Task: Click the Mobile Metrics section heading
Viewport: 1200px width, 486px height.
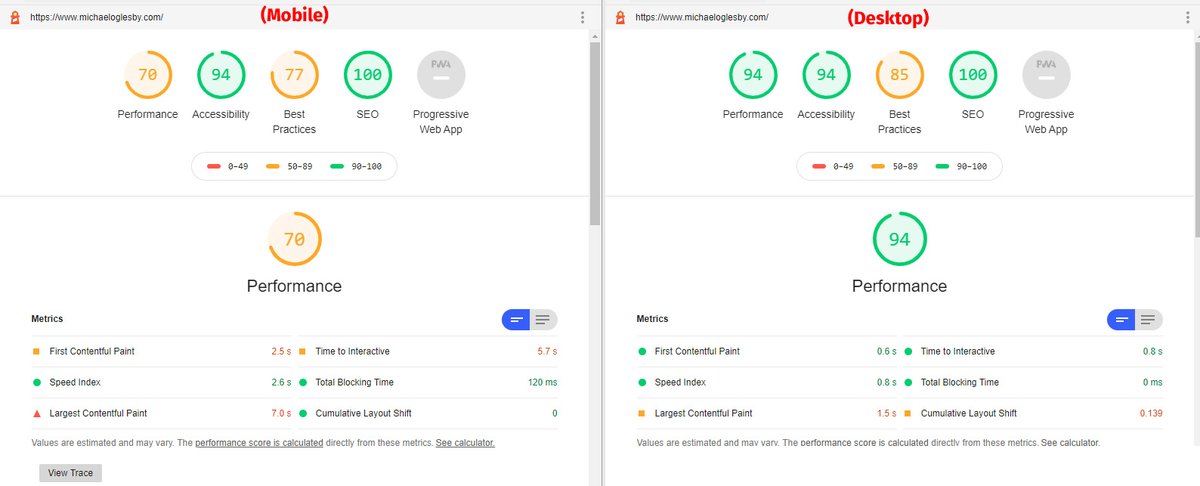Action: [47, 319]
